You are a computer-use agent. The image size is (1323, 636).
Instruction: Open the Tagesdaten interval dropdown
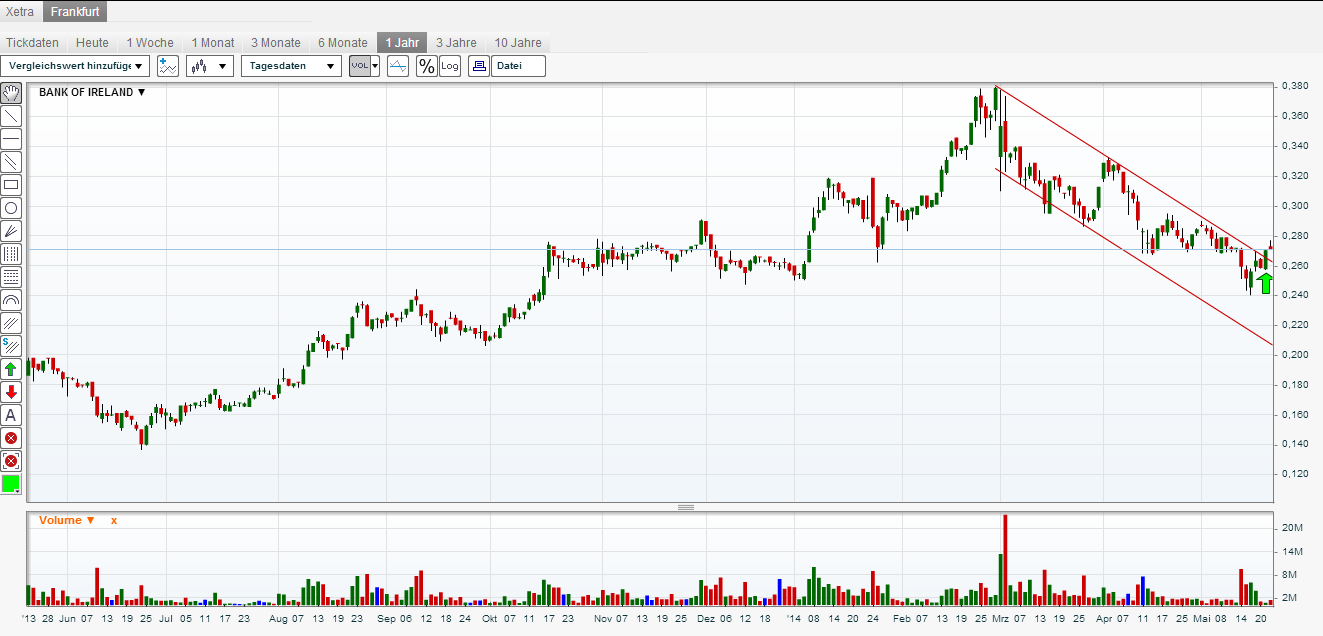pos(292,66)
